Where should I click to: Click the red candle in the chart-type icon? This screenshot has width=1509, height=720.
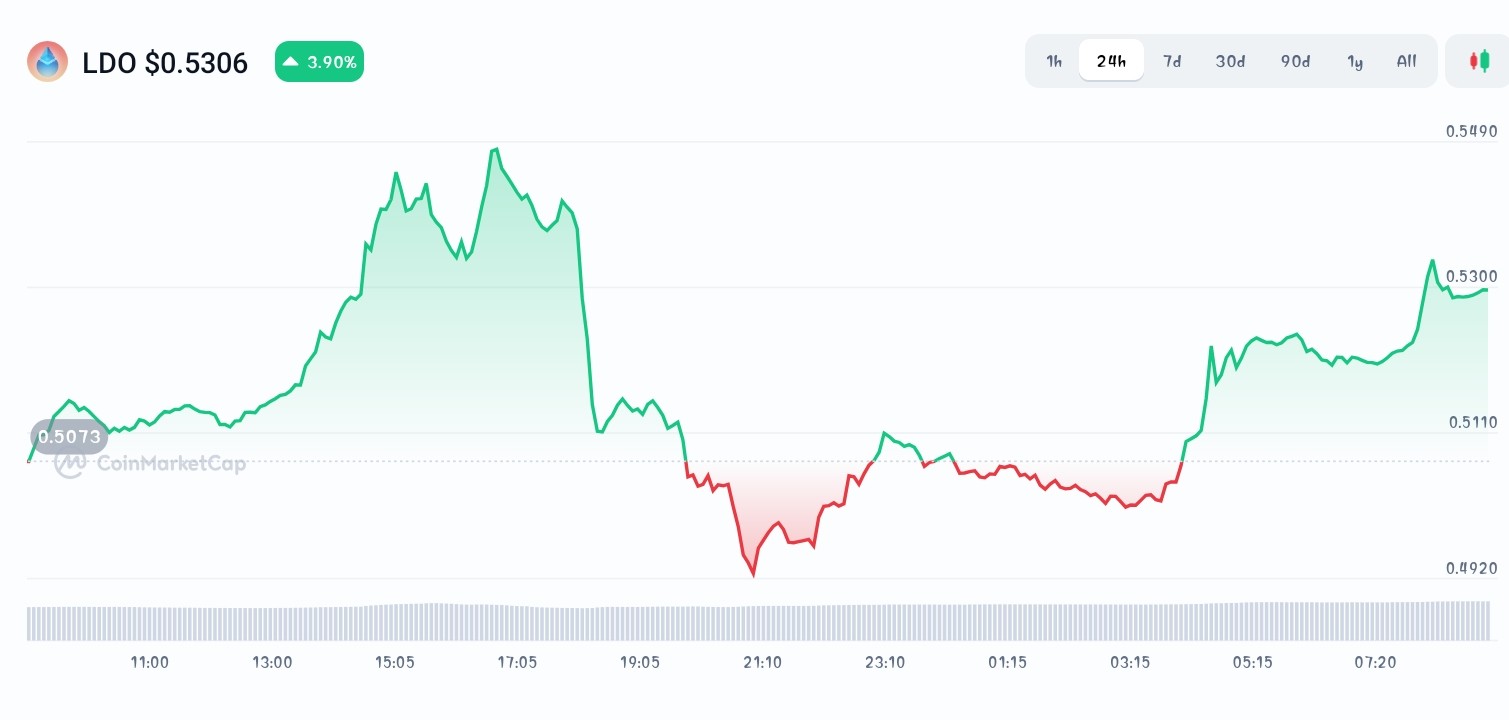tap(1473, 60)
